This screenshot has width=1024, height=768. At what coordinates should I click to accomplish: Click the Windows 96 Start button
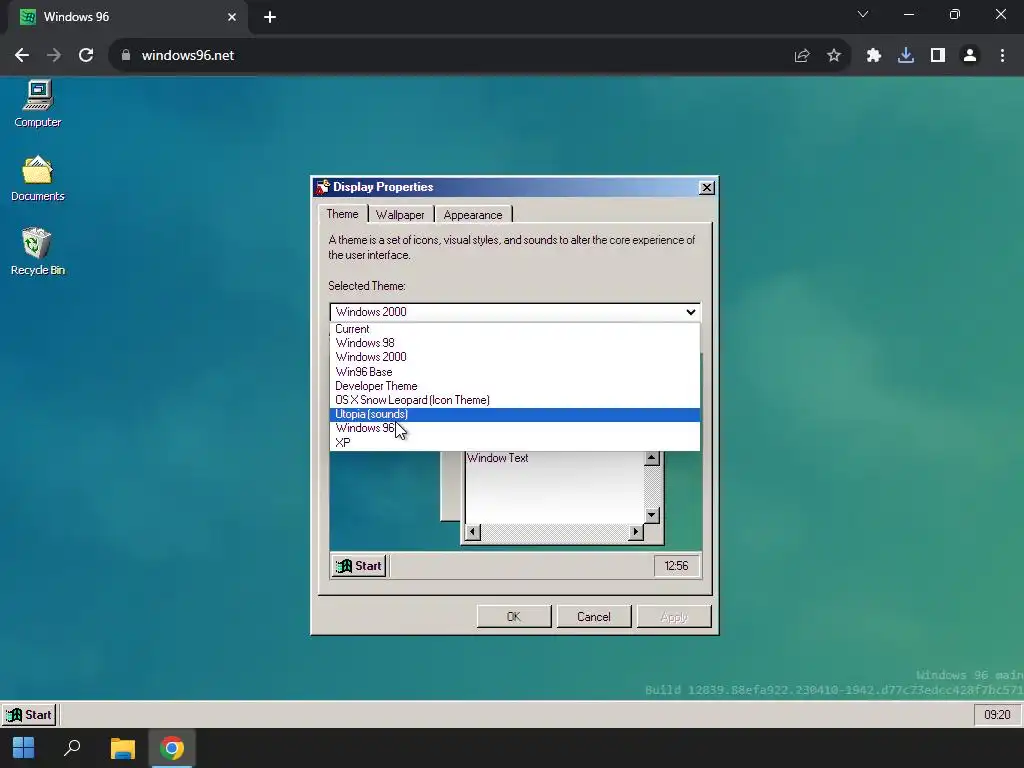[x=29, y=714]
